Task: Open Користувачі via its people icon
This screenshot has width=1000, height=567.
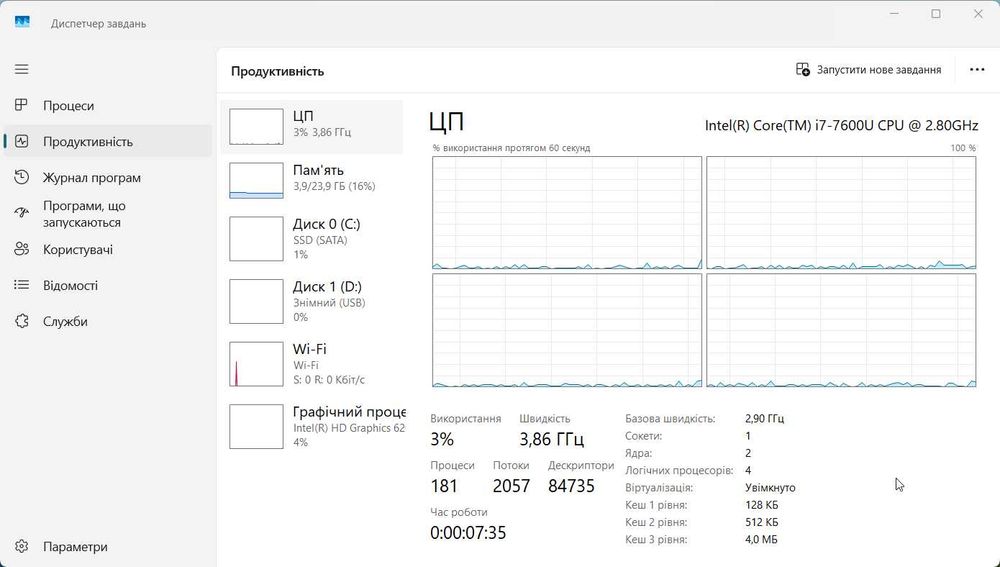Action: tap(22, 249)
